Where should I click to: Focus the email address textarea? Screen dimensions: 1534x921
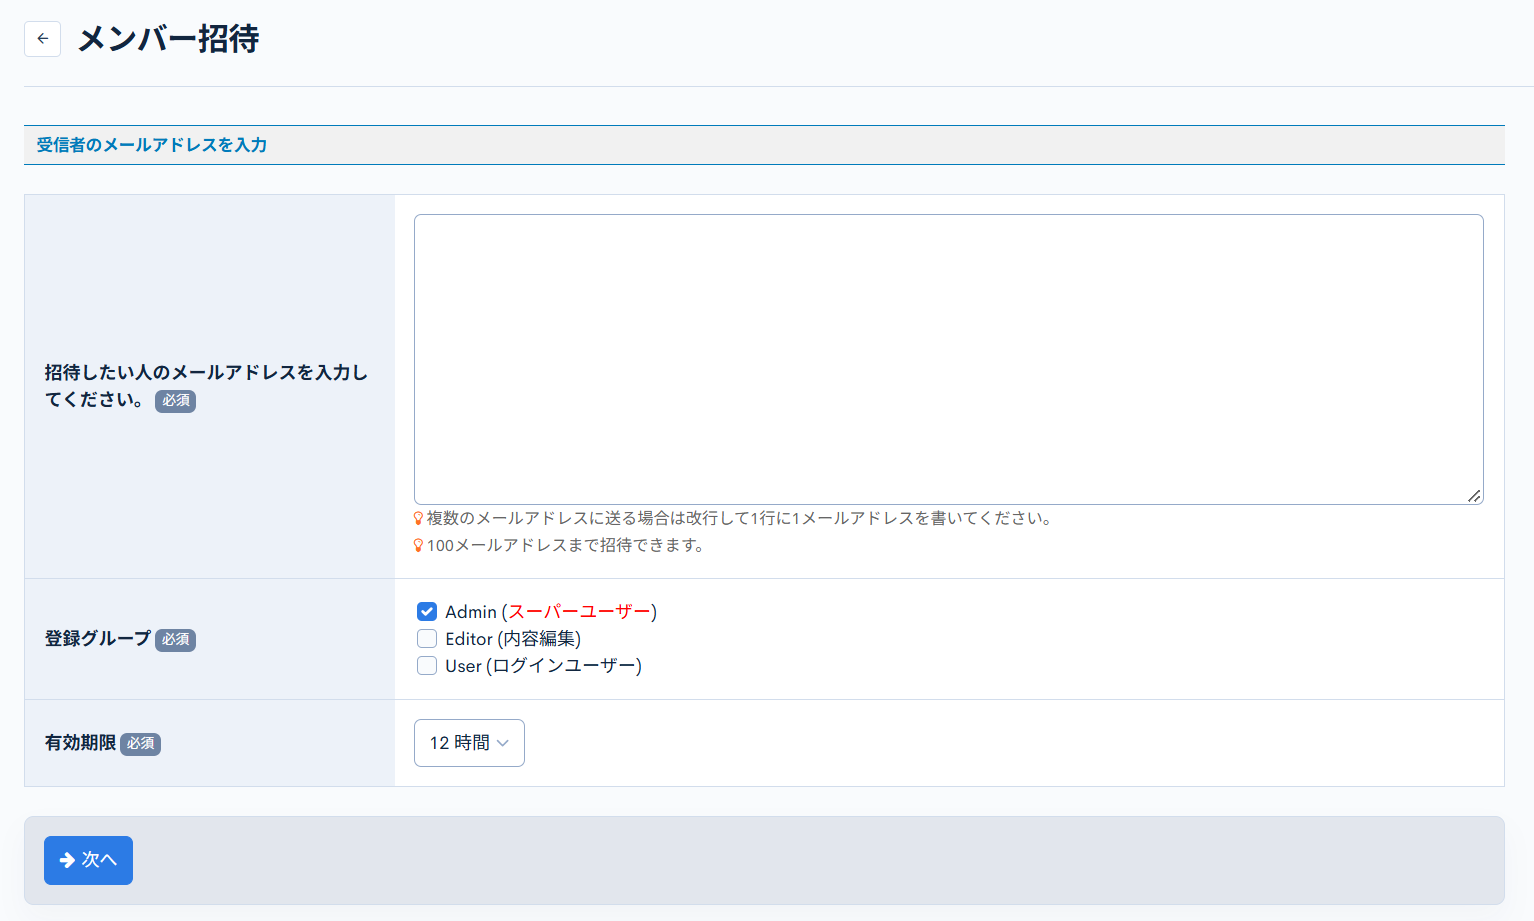coord(948,359)
